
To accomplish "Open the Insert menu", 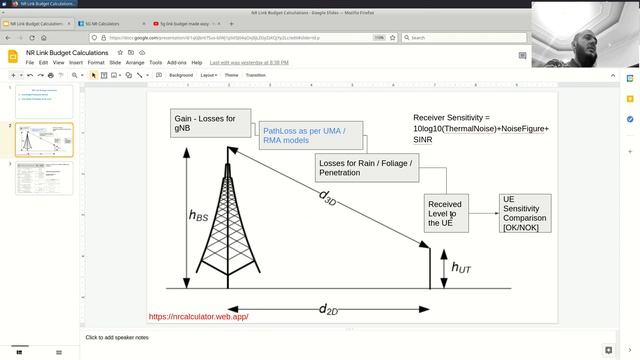I will click(x=76, y=62).
